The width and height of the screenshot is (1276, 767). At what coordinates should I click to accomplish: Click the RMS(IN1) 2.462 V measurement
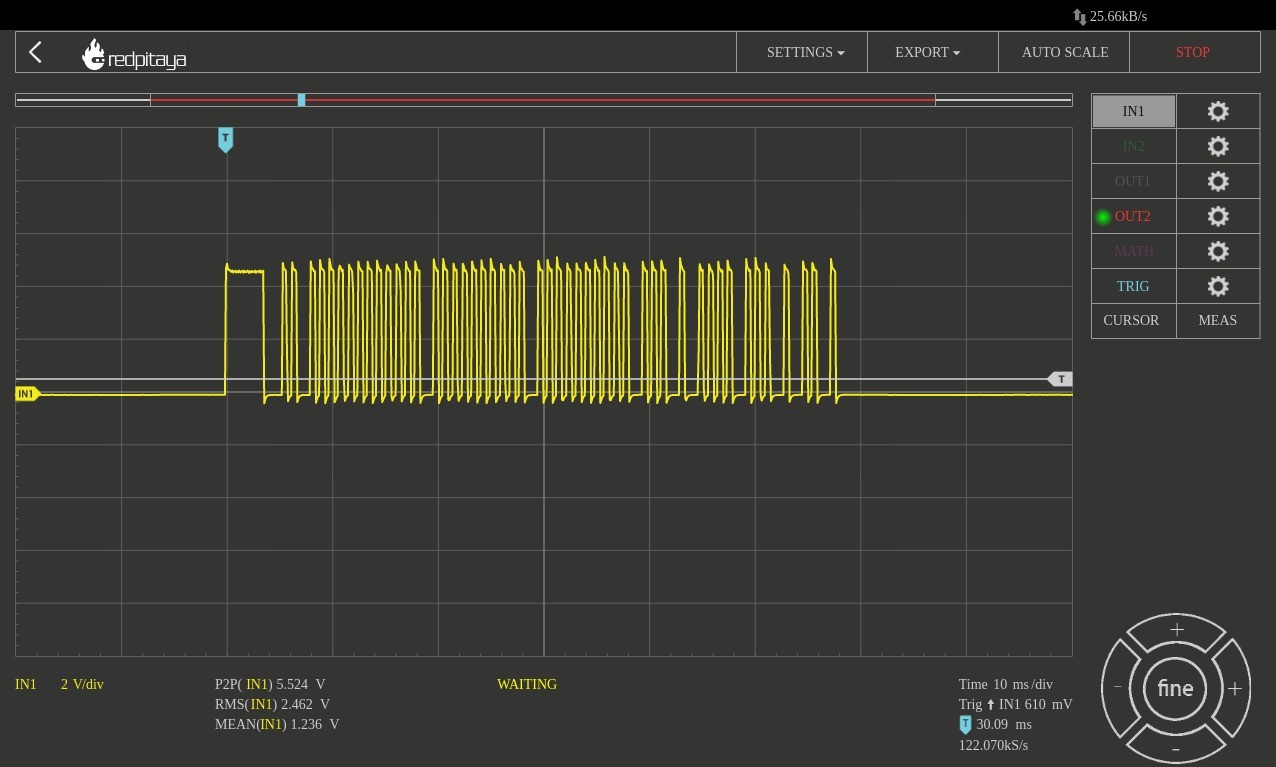pos(272,705)
